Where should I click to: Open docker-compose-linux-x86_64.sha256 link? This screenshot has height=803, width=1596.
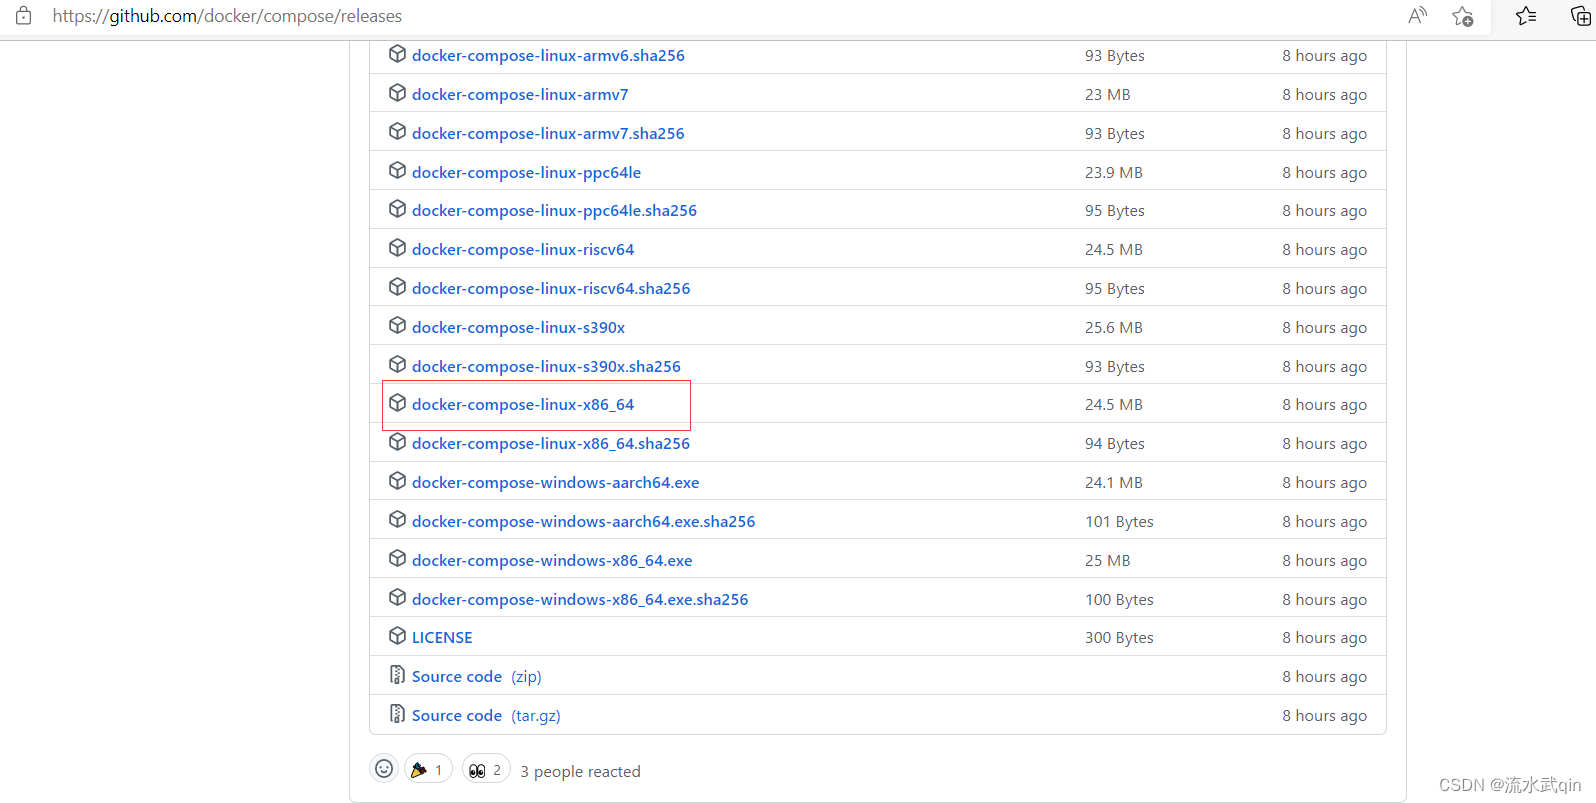click(x=551, y=444)
